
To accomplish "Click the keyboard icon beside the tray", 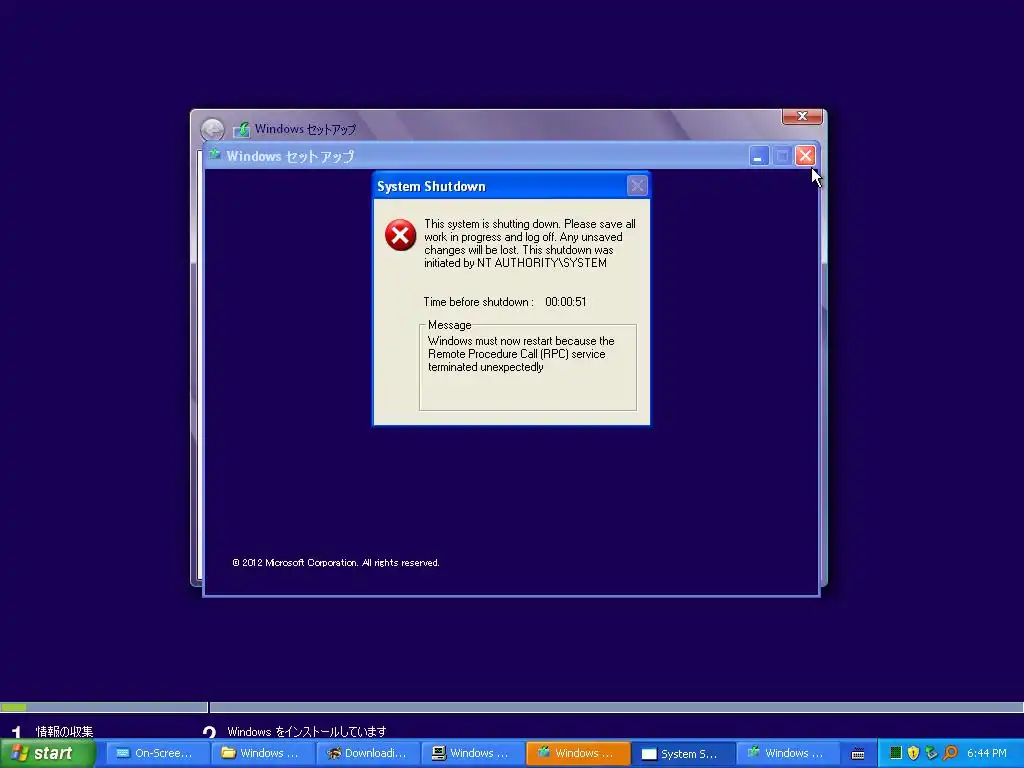I will (x=858, y=754).
